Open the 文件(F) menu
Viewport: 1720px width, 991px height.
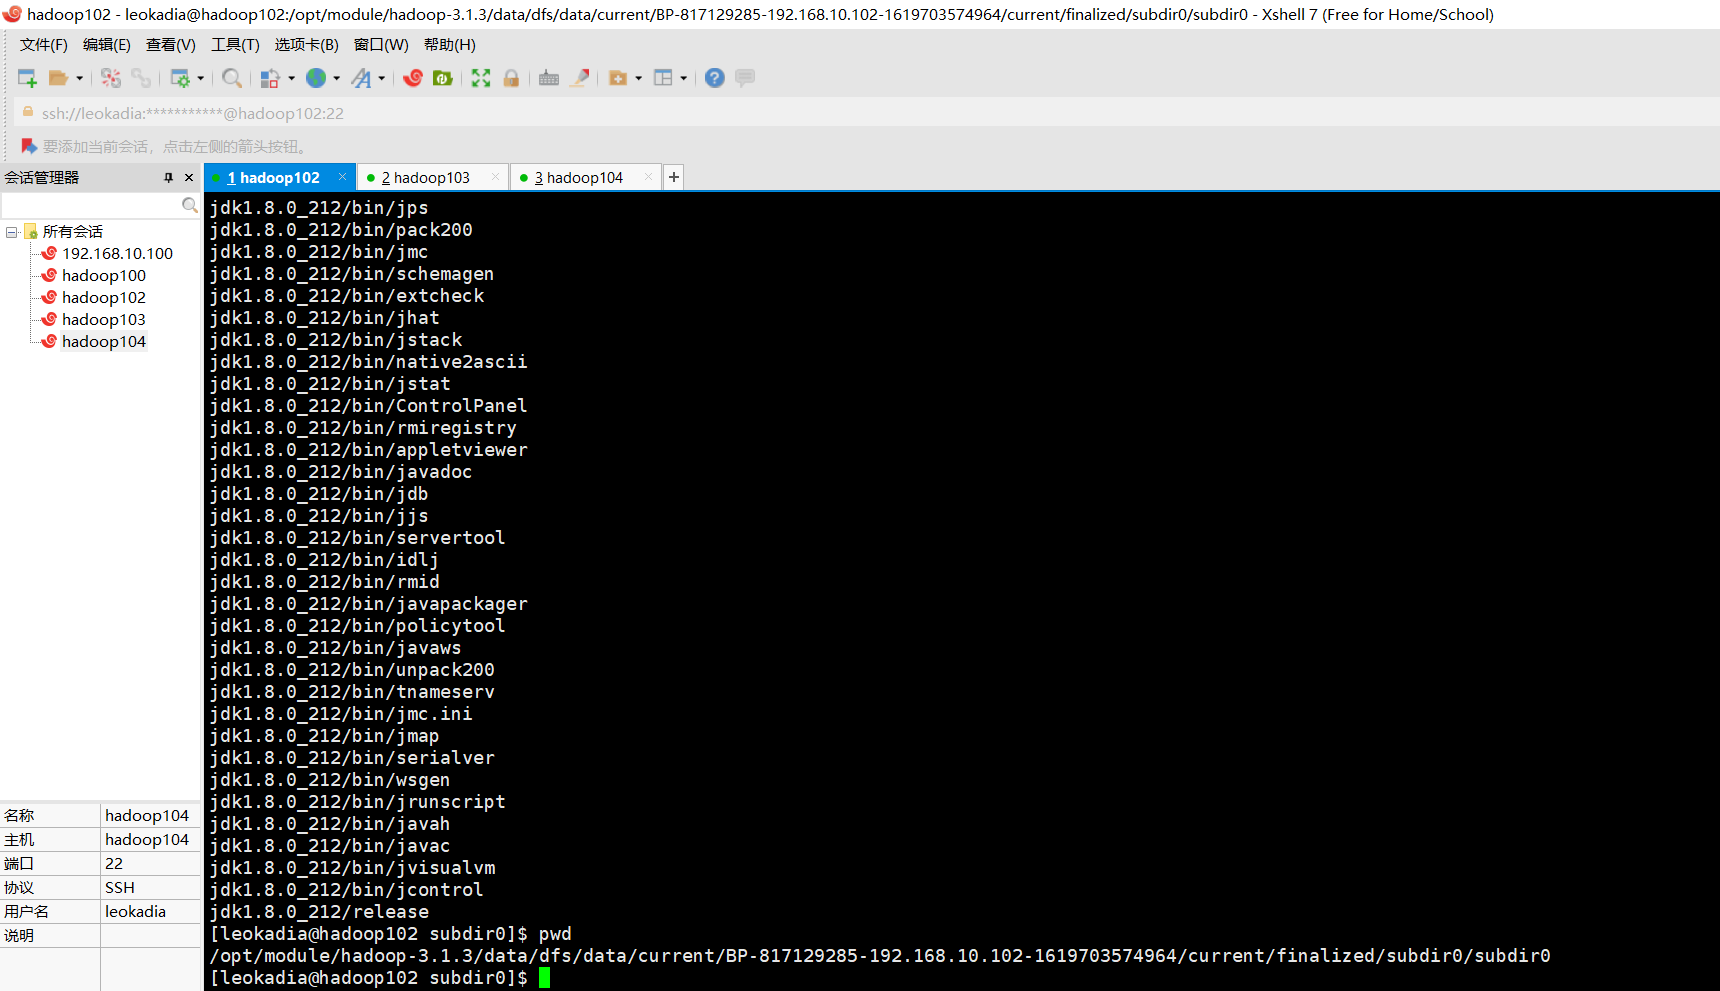(44, 45)
